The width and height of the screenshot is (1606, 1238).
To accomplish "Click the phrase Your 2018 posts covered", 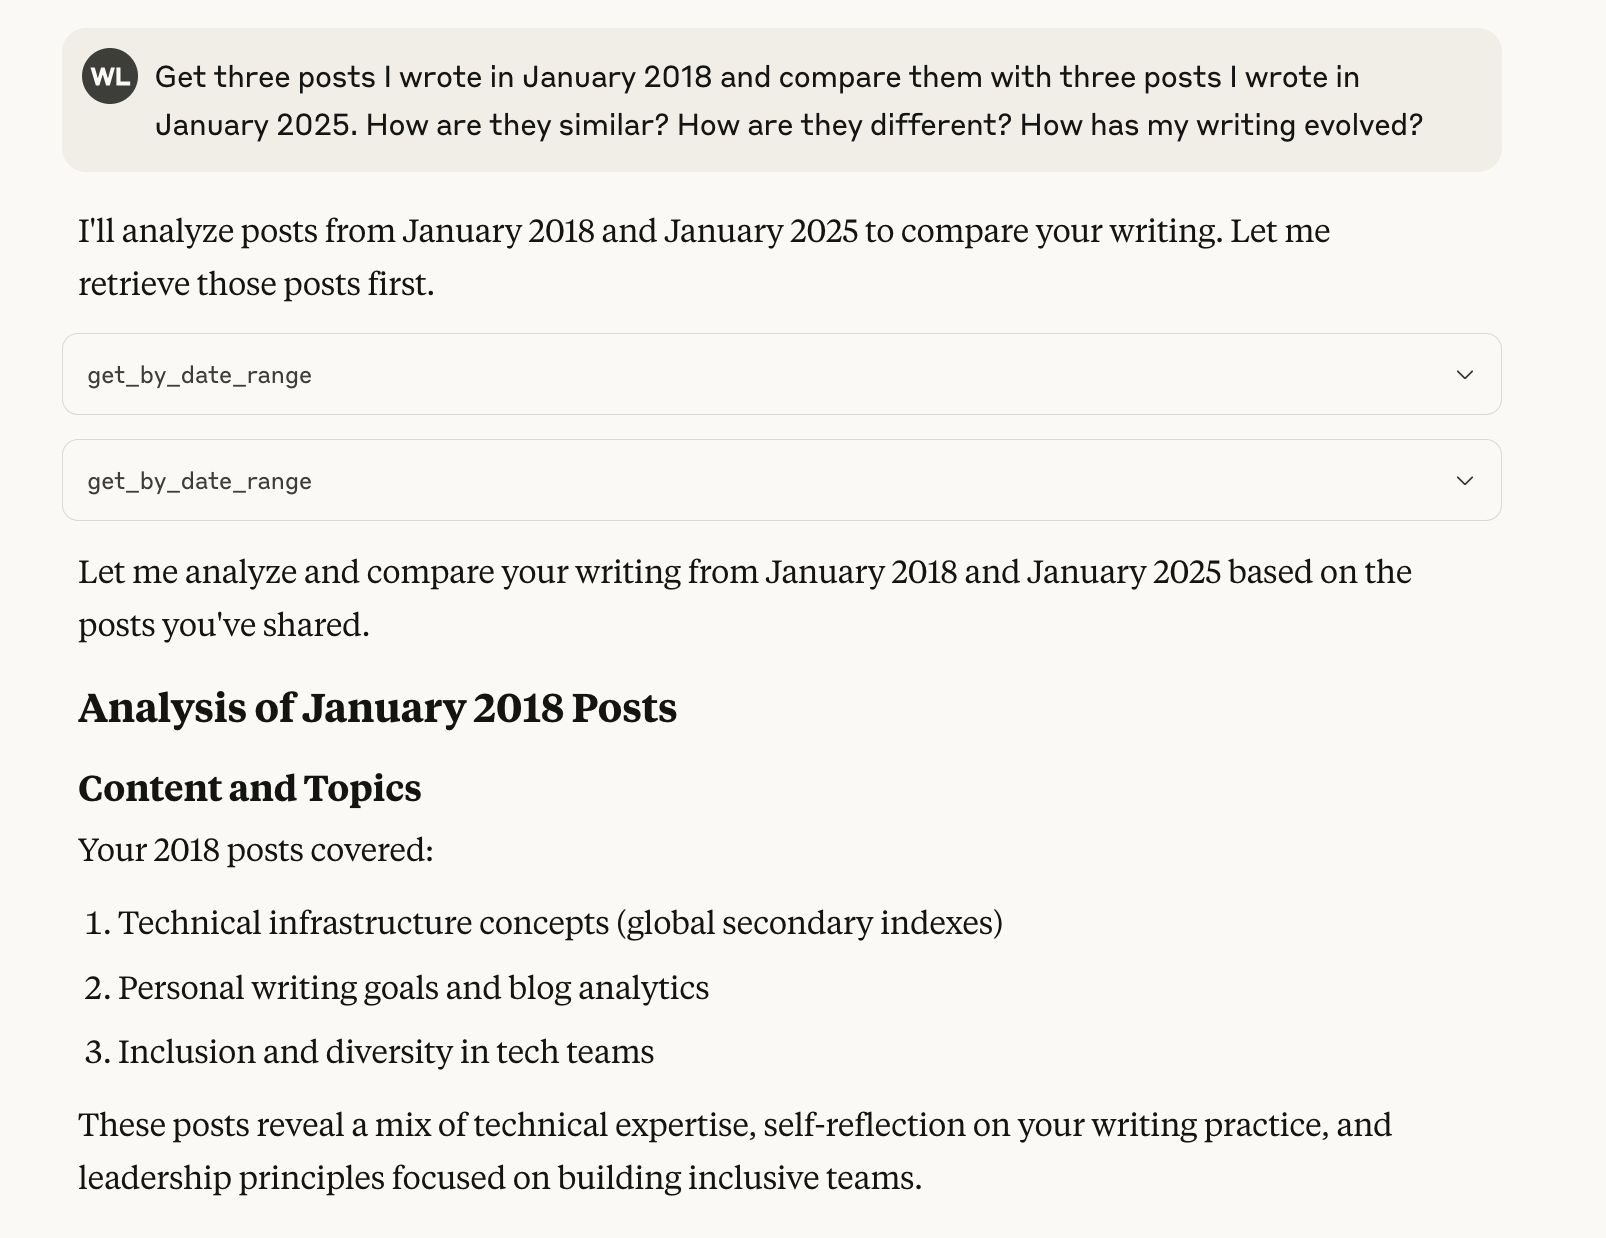I will (x=255, y=850).
